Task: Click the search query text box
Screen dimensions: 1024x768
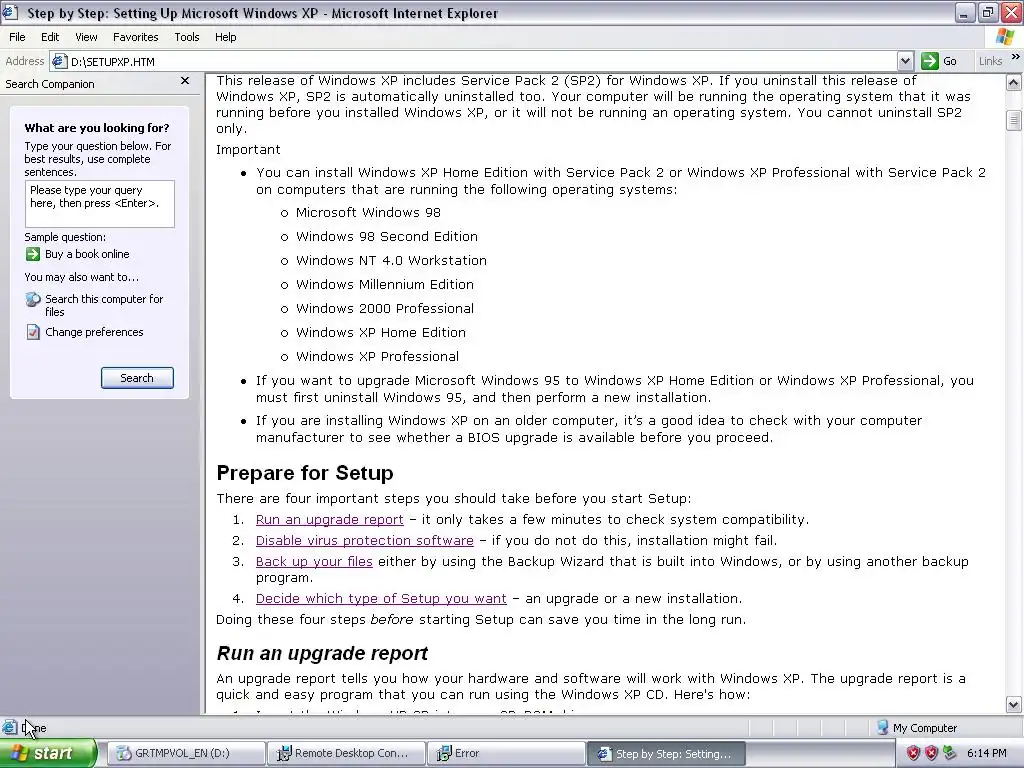Action: [x=99, y=204]
